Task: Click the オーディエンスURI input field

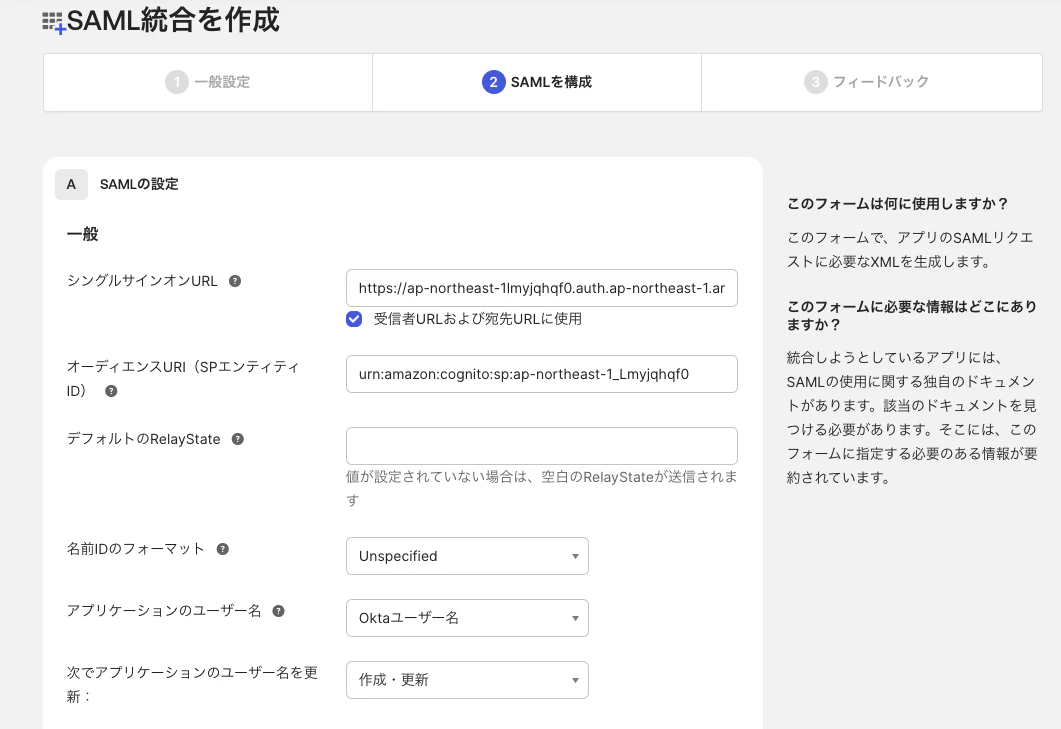Action: (542, 374)
